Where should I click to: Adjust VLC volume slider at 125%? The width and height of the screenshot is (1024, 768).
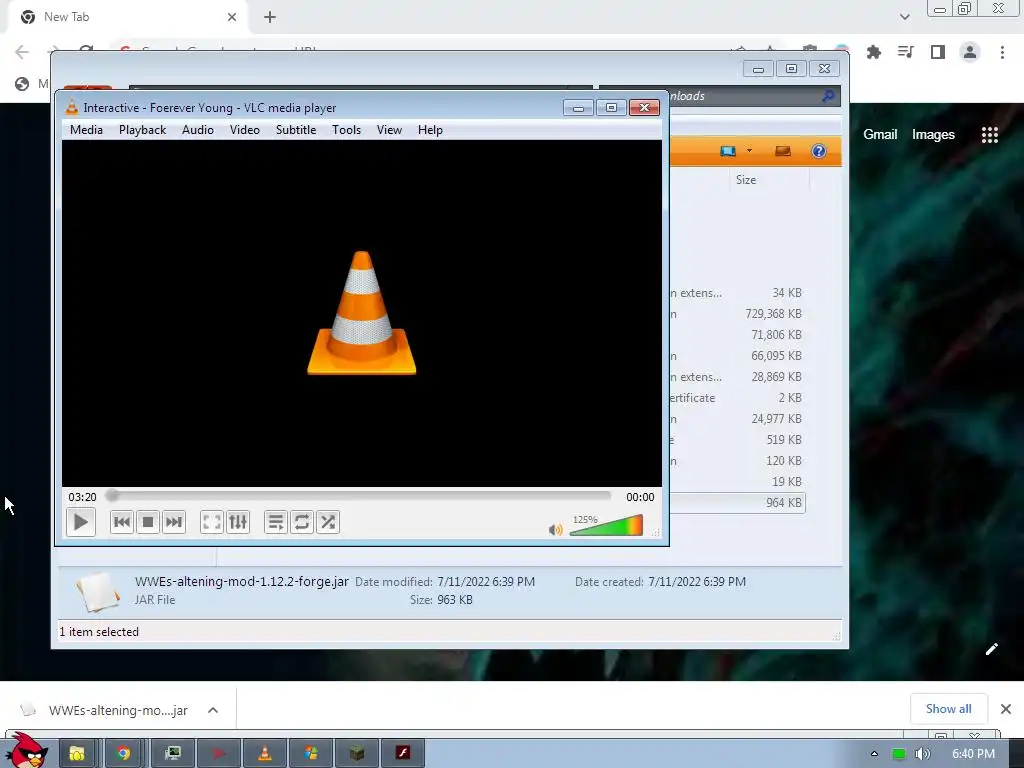606,525
